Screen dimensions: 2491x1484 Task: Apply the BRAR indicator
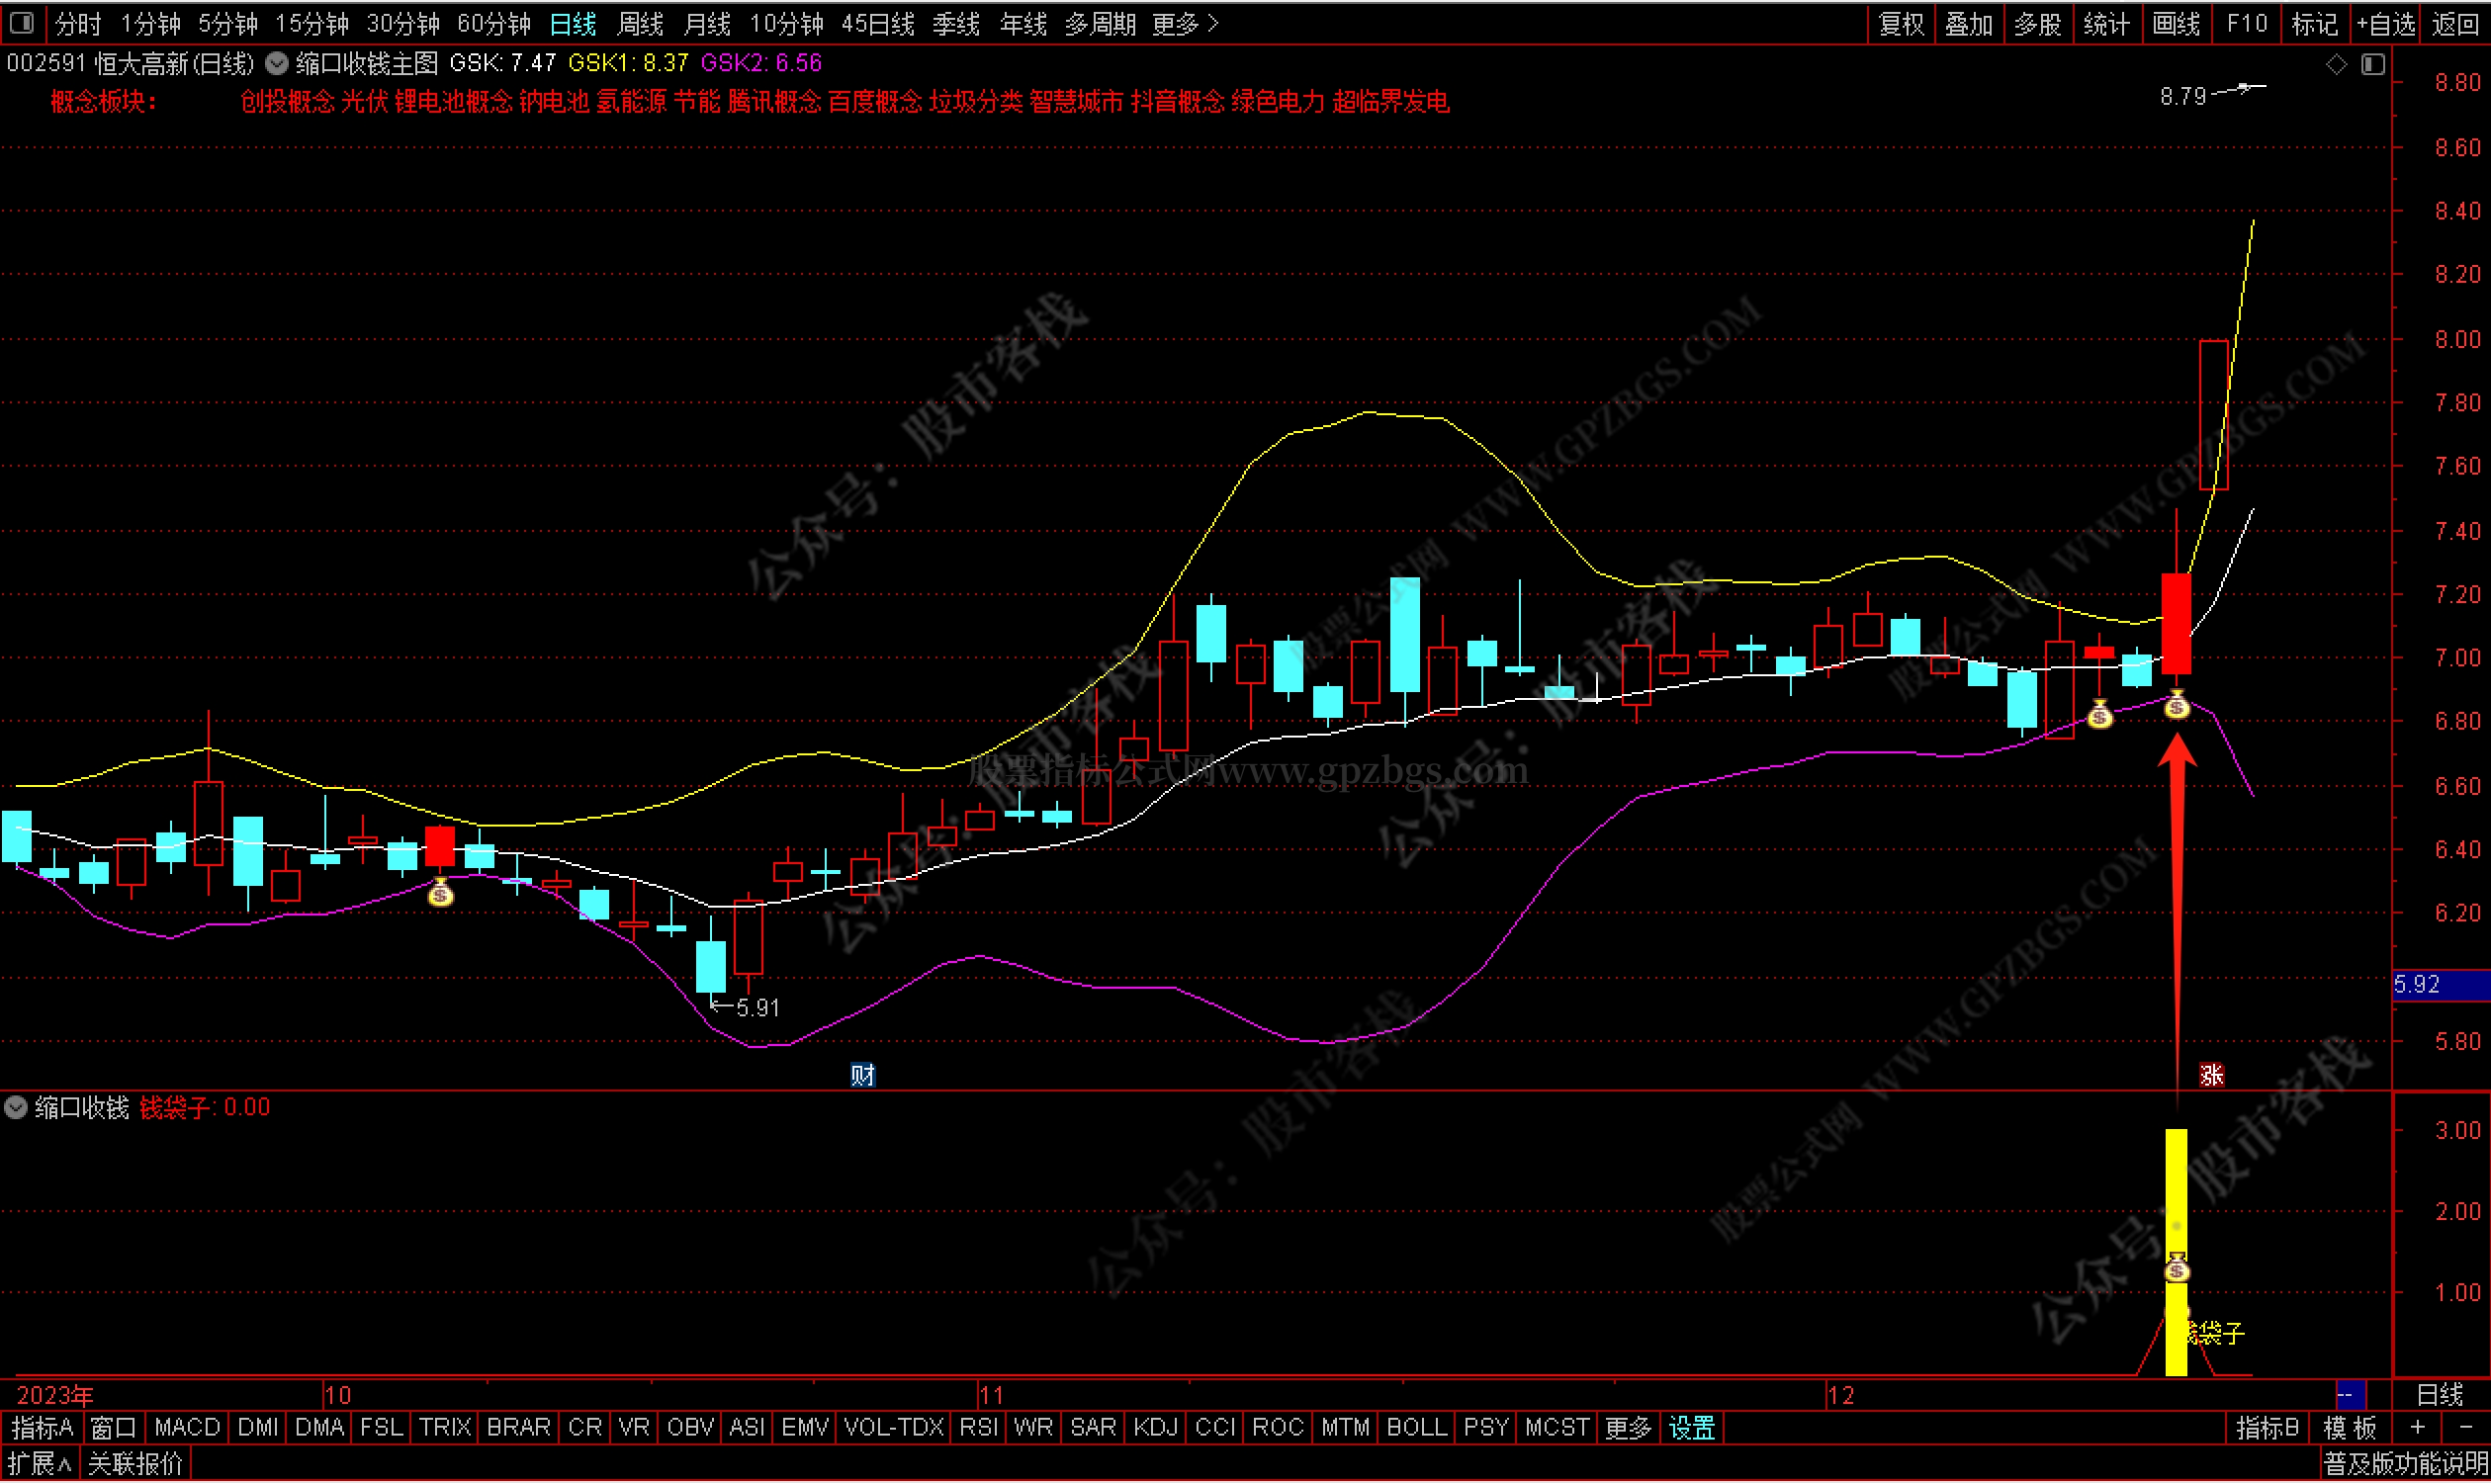(518, 1429)
